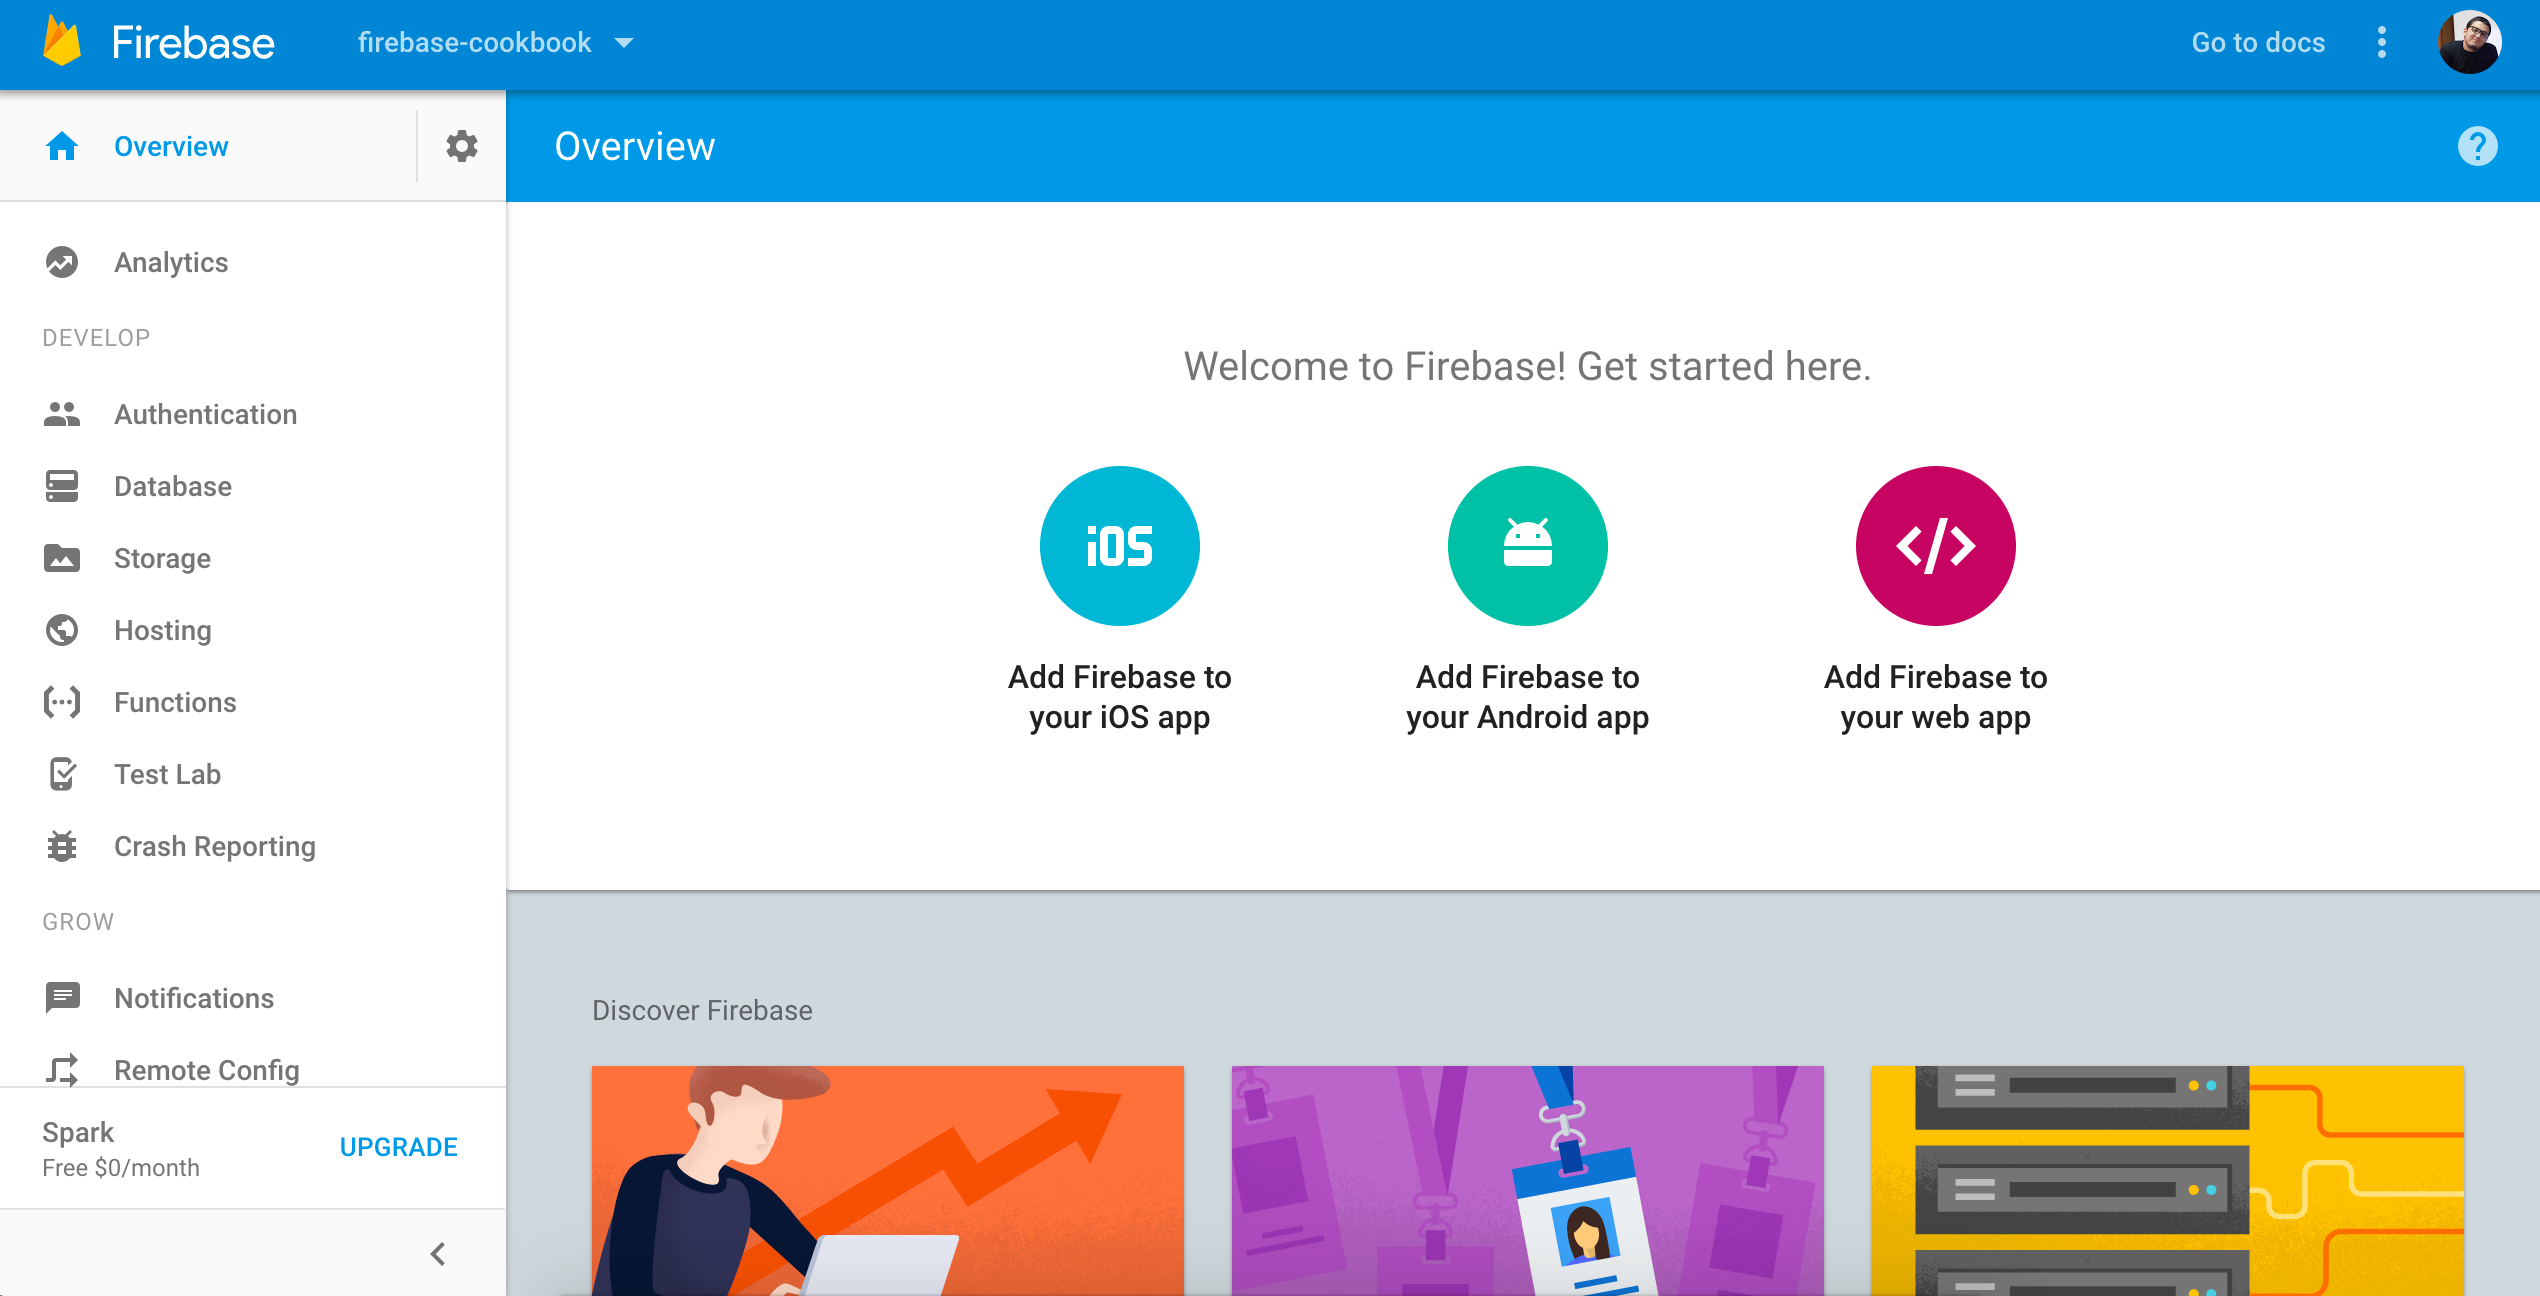
Task: Open the user profile avatar
Action: pos(2470,42)
